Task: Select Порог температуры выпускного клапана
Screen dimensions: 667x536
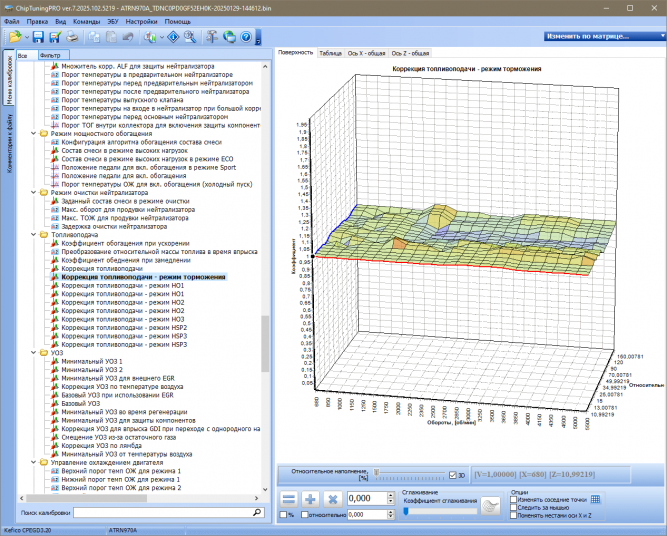Action: (122, 100)
